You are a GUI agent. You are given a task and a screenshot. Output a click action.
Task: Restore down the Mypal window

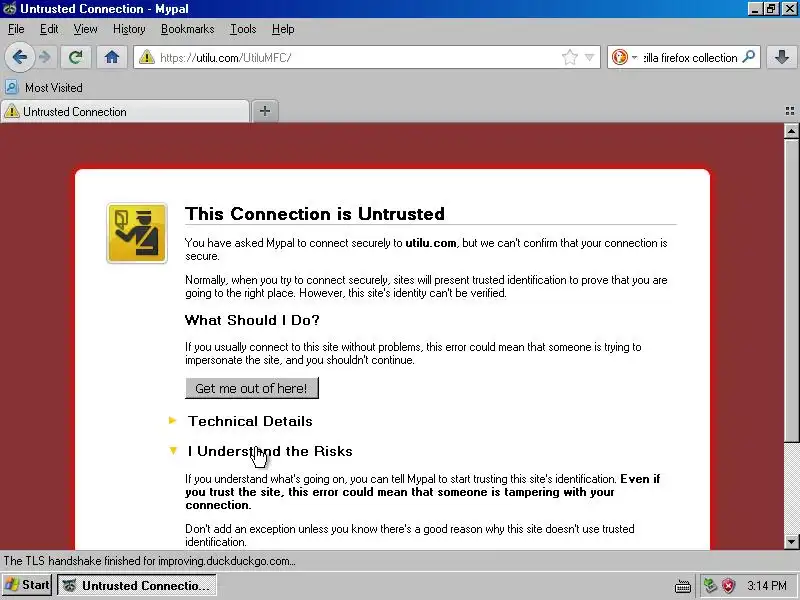771,9
